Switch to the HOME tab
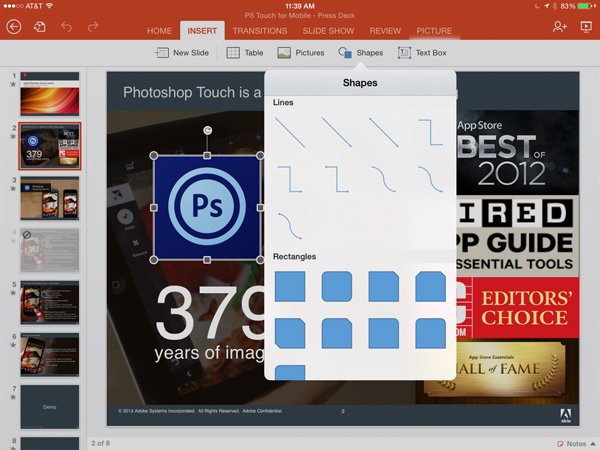Screen dimensions: 600x450 coord(159,31)
